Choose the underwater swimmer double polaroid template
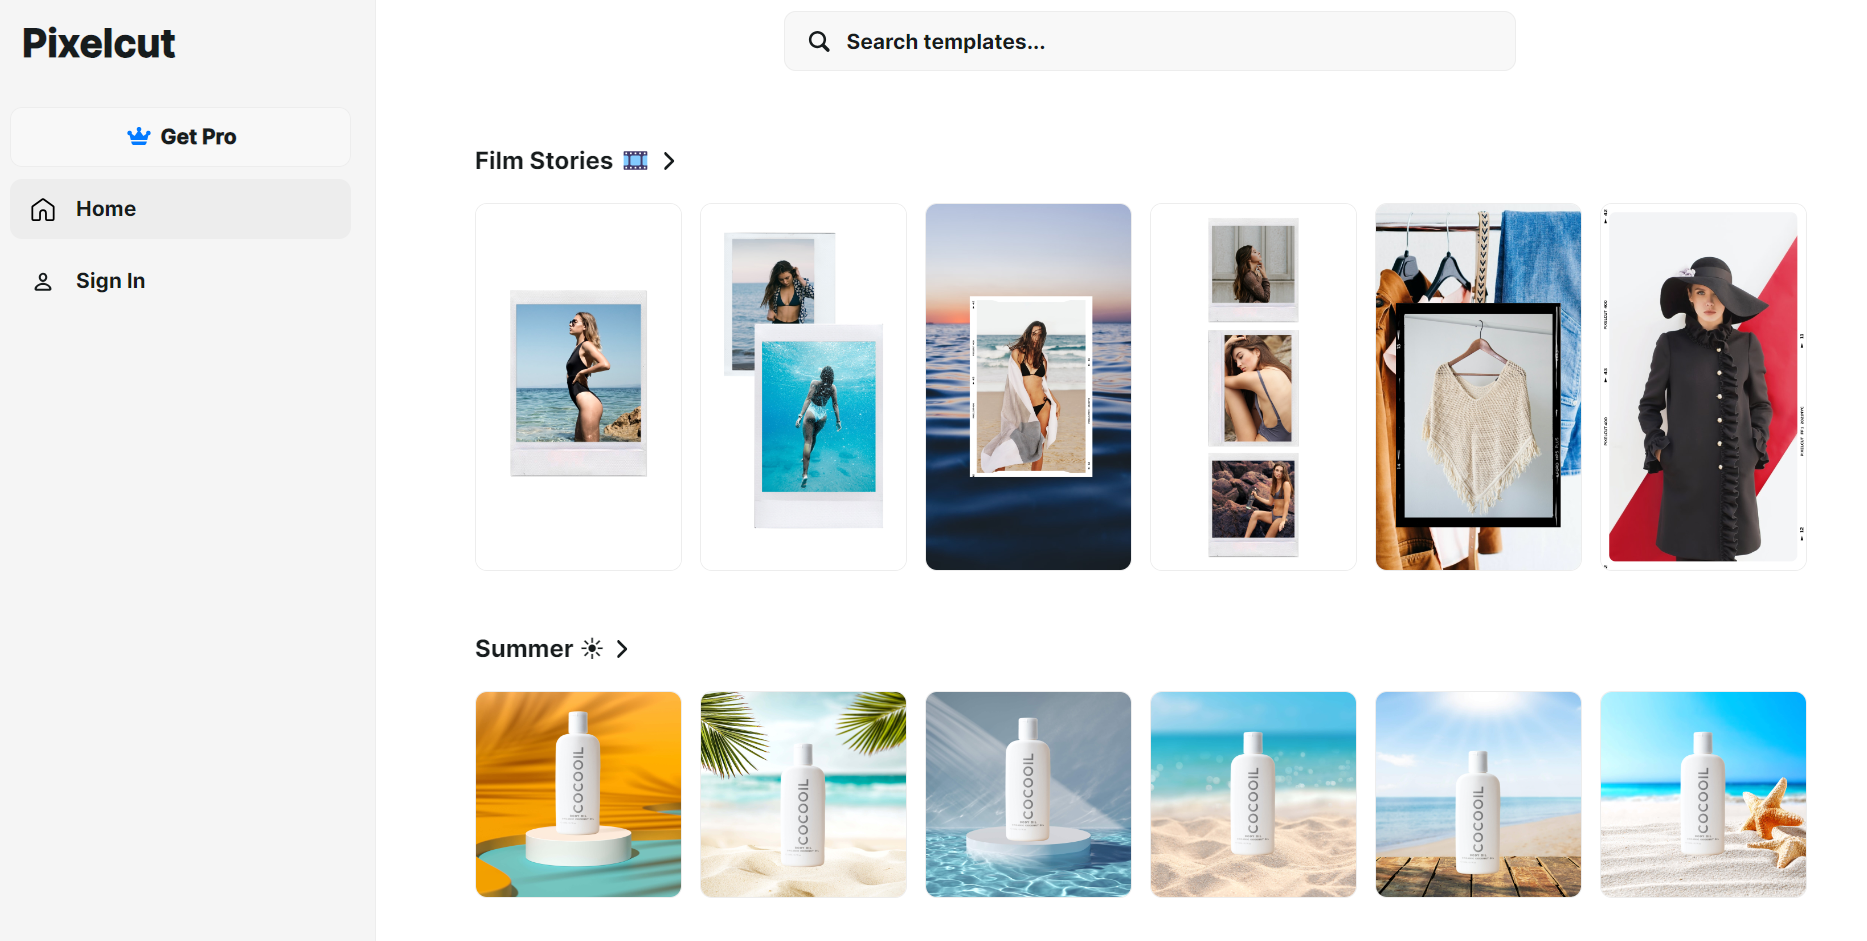The height and width of the screenshot is (941, 1867). tap(803, 387)
